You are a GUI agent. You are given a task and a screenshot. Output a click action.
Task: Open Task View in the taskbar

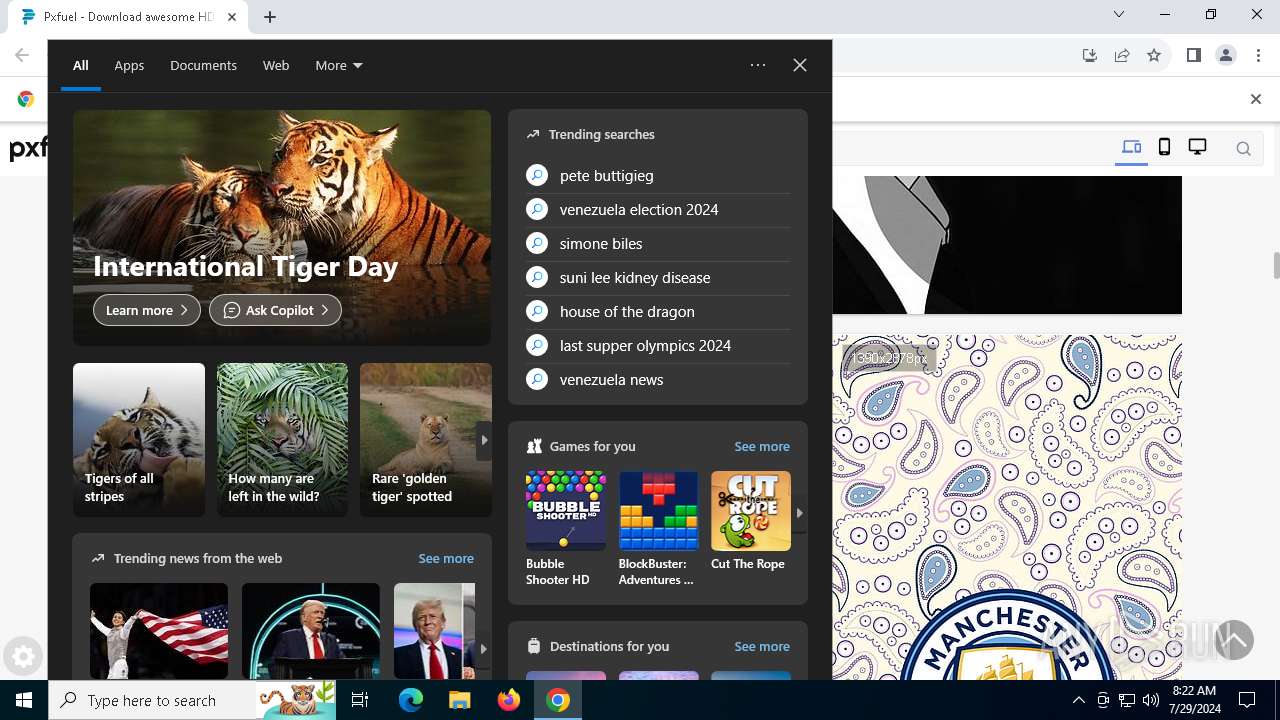click(361, 700)
